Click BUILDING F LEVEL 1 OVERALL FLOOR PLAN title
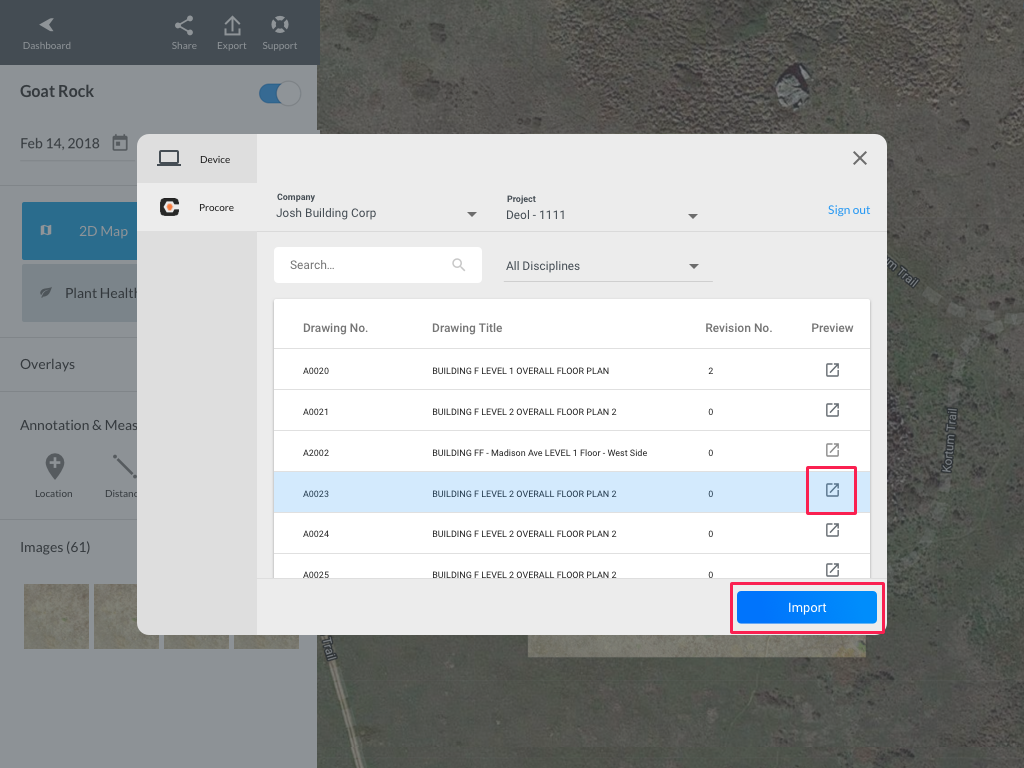The width and height of the screenshot is (1024, 768). [520, 371]
